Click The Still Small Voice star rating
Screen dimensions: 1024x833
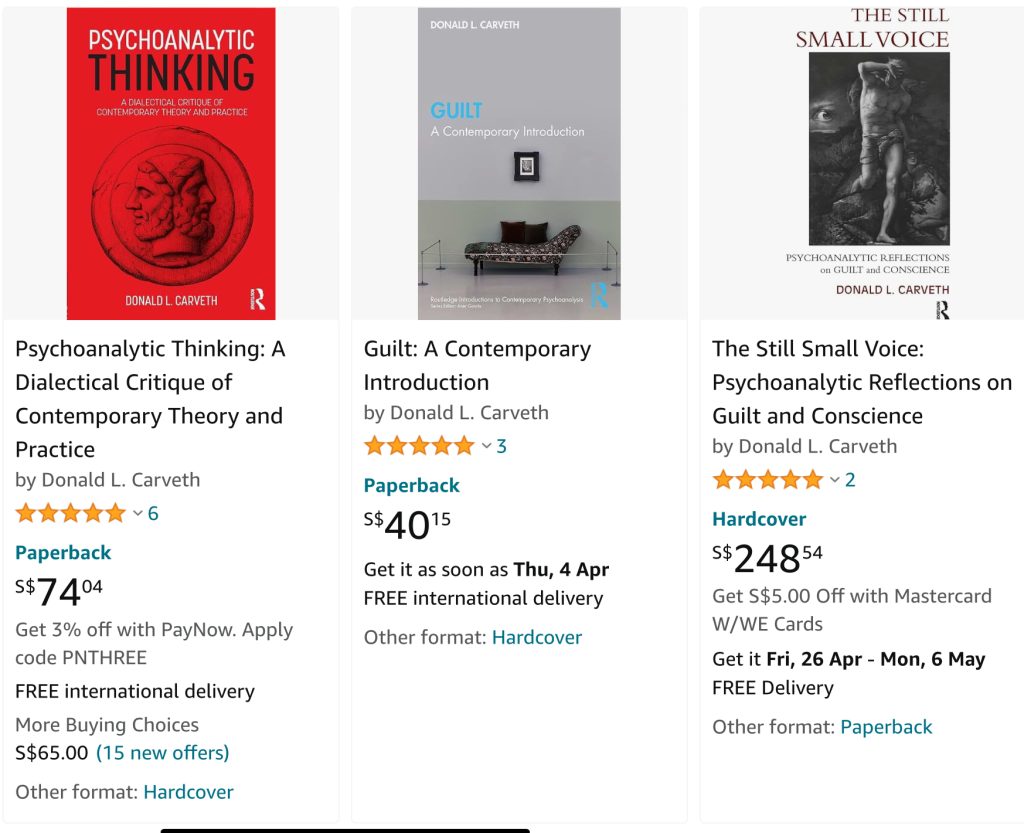coord(767,480)
